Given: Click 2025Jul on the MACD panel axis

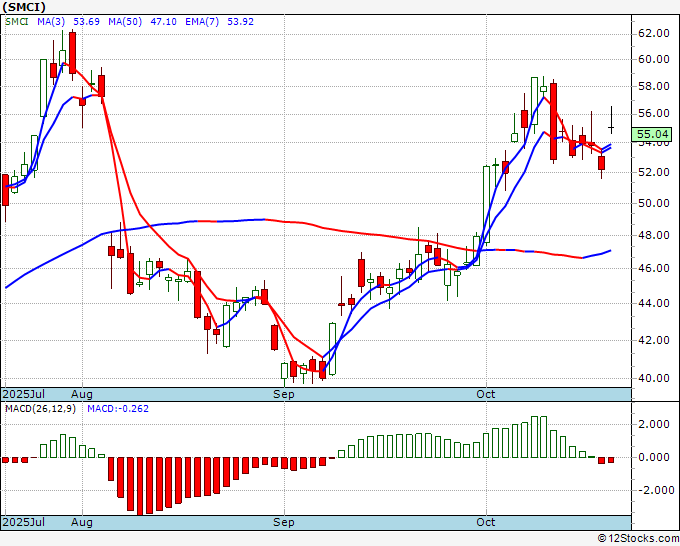Looking at the screenshot, I should pos(23,522).
